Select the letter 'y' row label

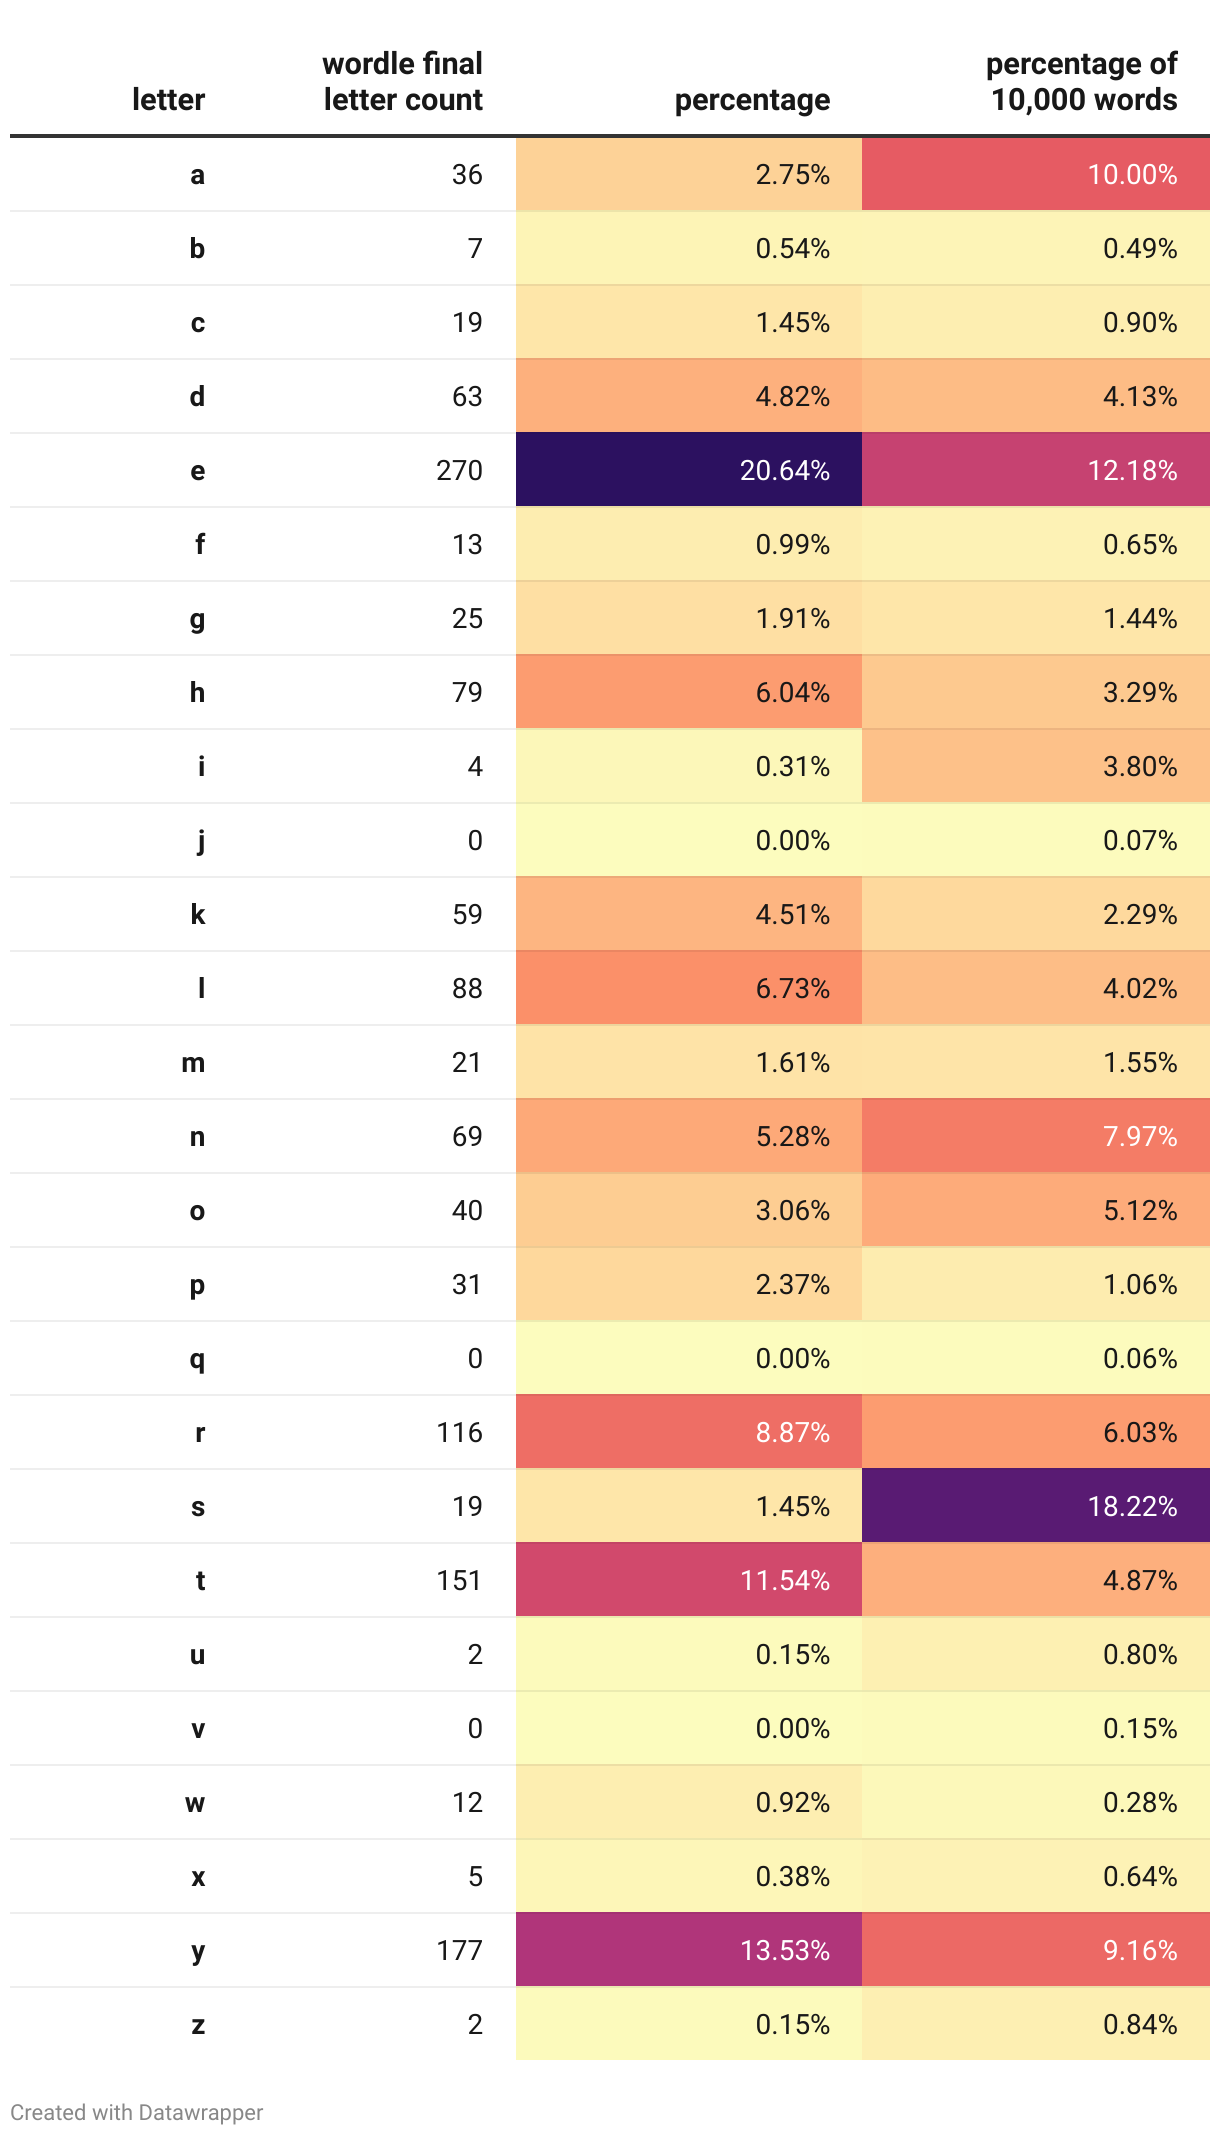(198, 1951)
